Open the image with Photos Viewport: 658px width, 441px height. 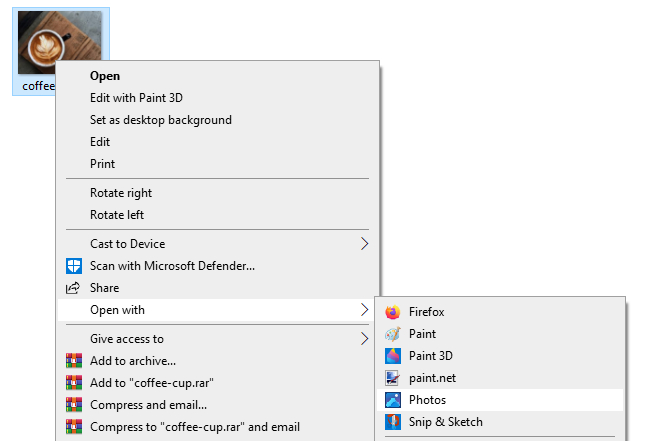tap(500, 400)
